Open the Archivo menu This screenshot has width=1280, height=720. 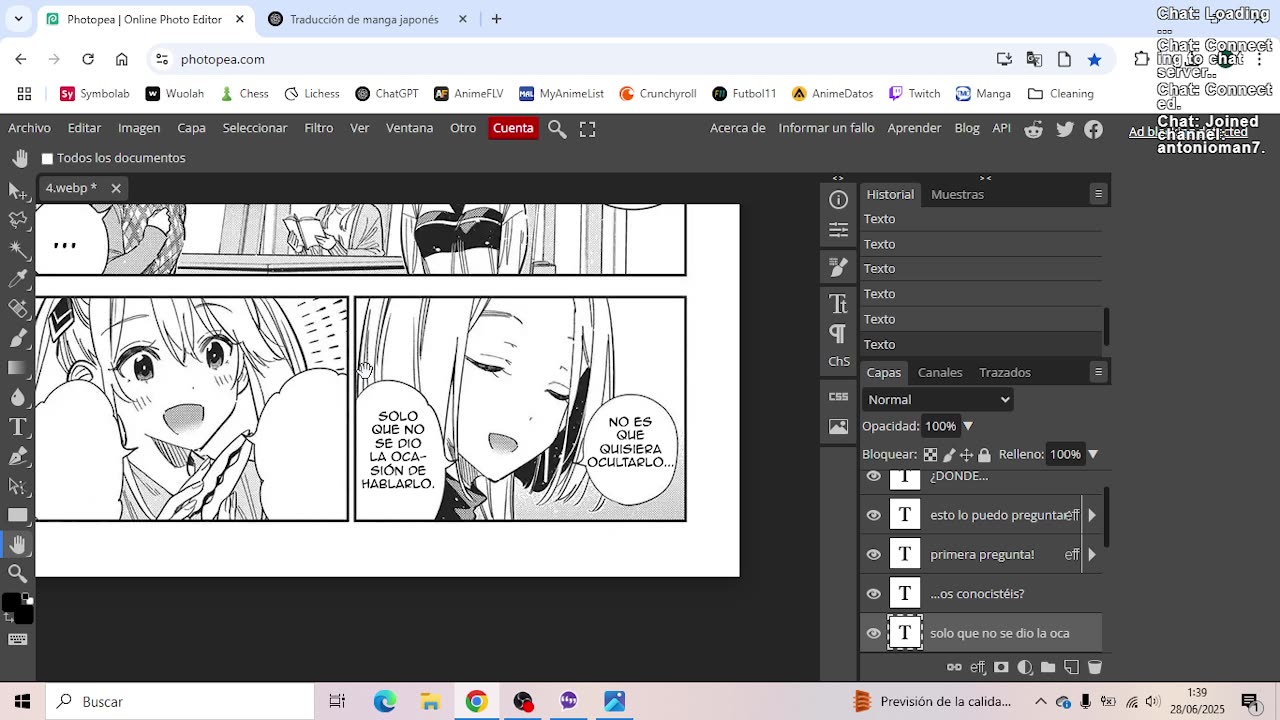point(30,128)
